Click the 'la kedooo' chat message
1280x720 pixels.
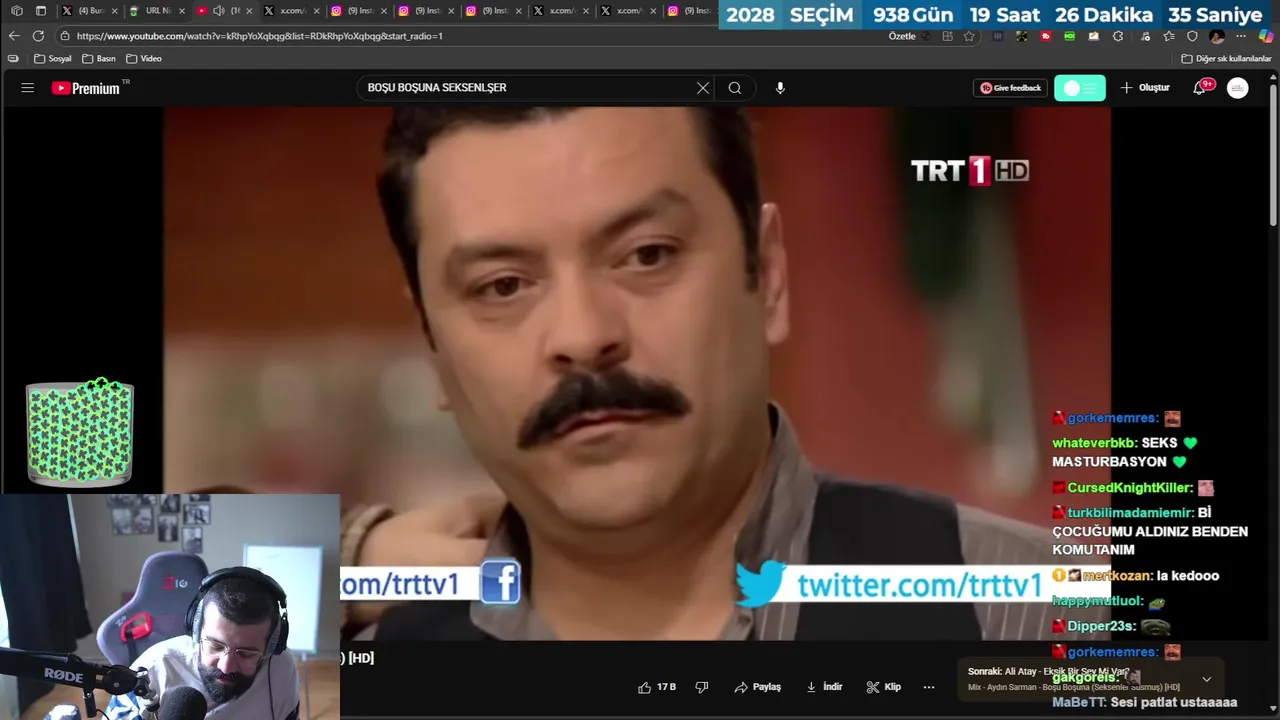coord(1188,576)
